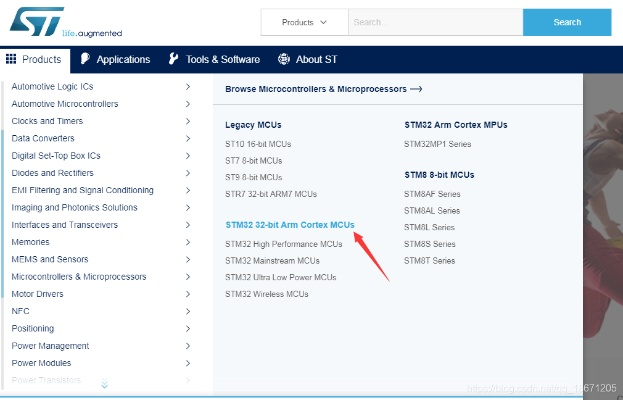Image resolution: width=623 pixels, height=400 pixels.
Task: Select STM8AF Series link
Action: 432,194
